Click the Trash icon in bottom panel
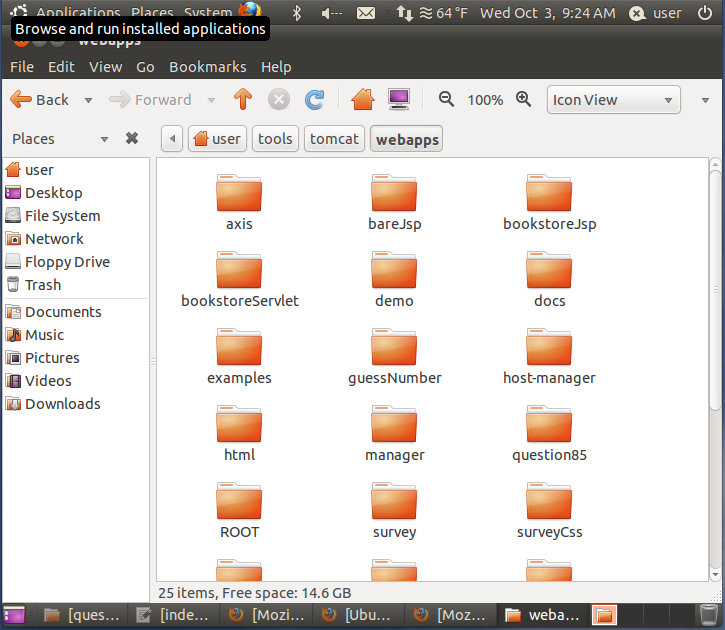725x630 pixels. click(708, 614)
